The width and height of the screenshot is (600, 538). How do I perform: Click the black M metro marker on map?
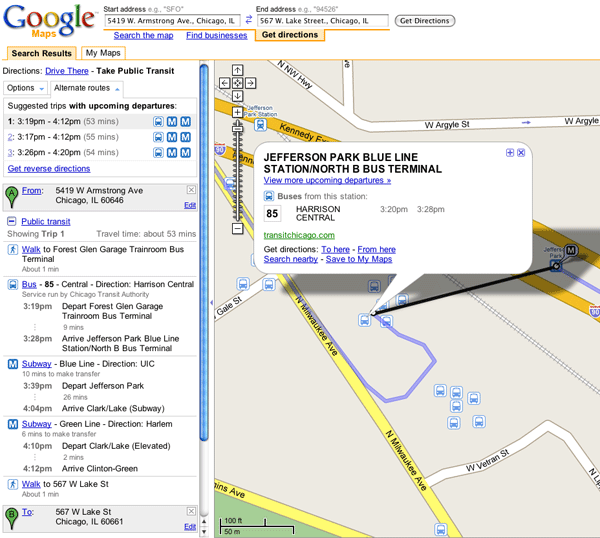click(x=571, y=250)
